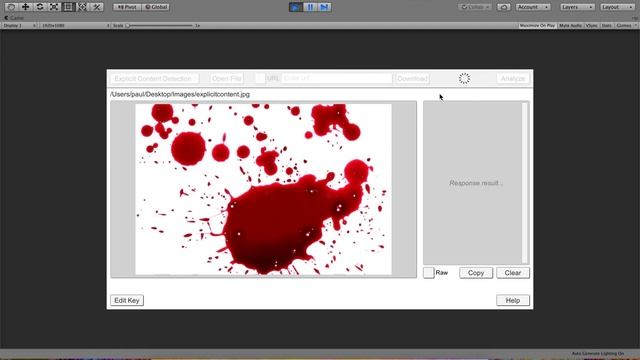
Task: Select the Rect transform tool
Action: pyautogui.click(x=68, y=7)
